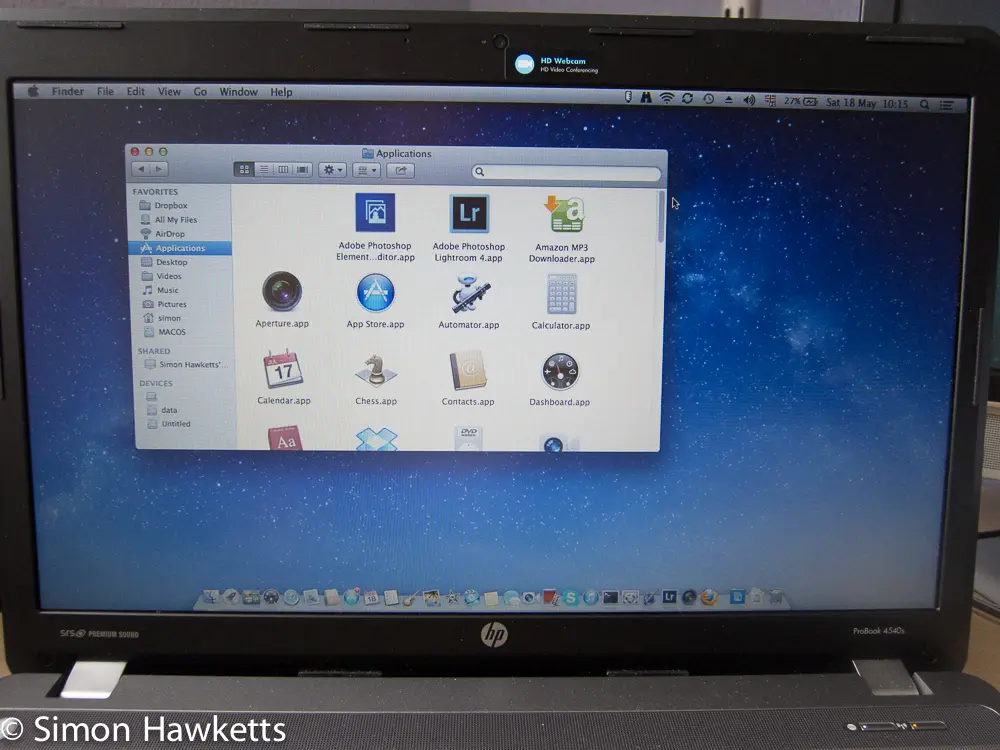Click the Calculator.app icon
The image size is (1000, 750).
tap(560, 294)
